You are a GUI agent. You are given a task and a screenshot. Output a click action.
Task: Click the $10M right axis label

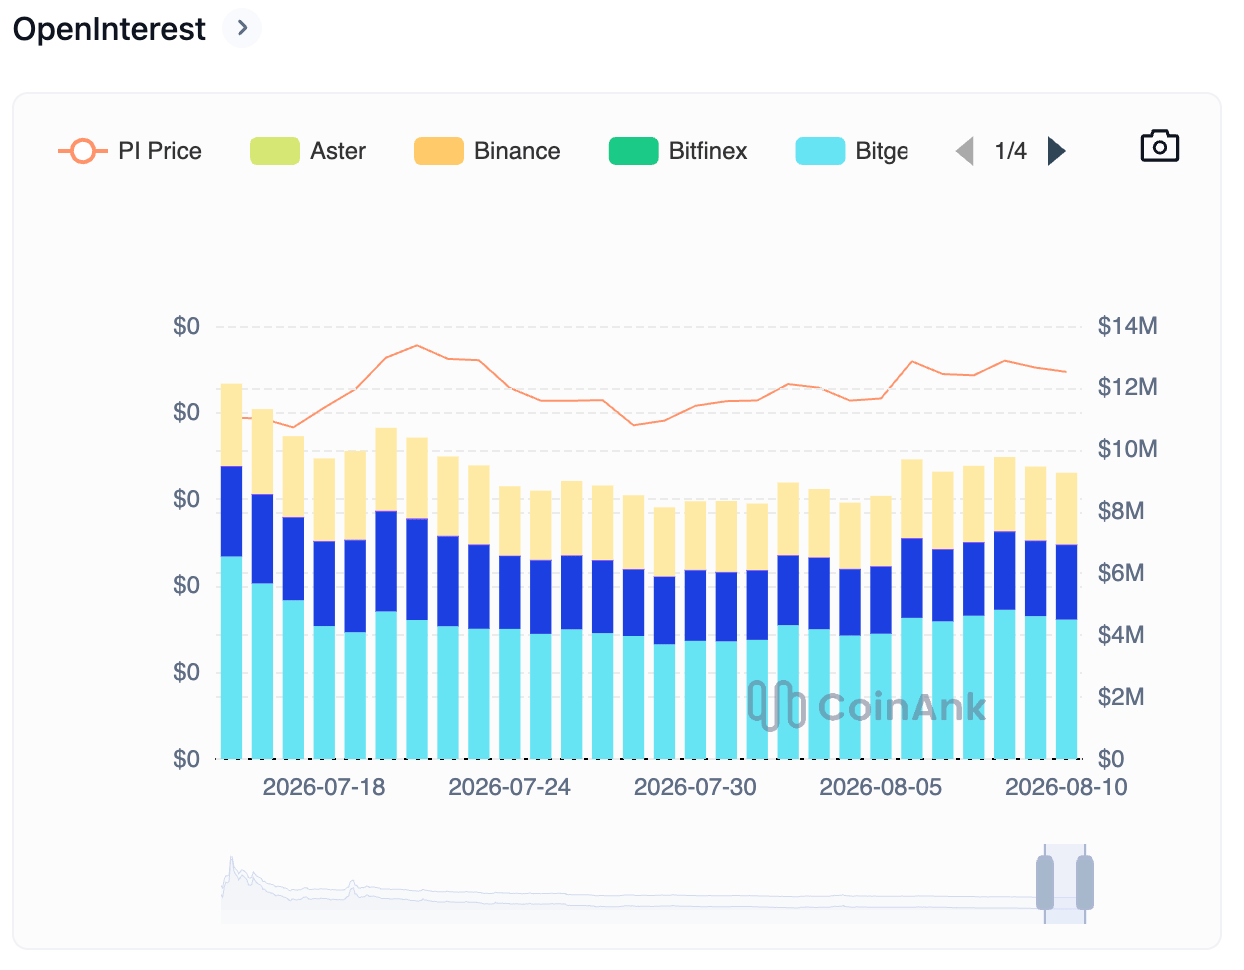tap(1128, 449)
